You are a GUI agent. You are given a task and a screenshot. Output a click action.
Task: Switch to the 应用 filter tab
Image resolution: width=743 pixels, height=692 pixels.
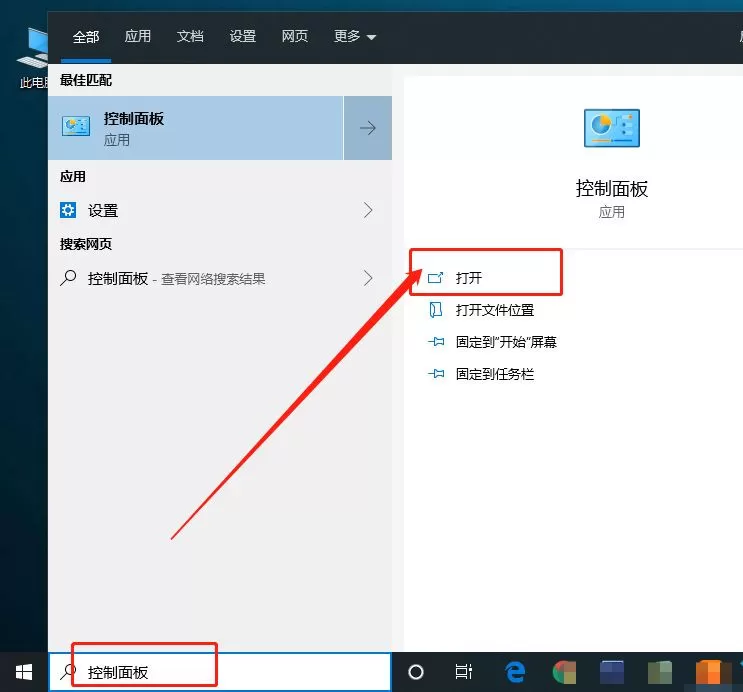[137, 36]
